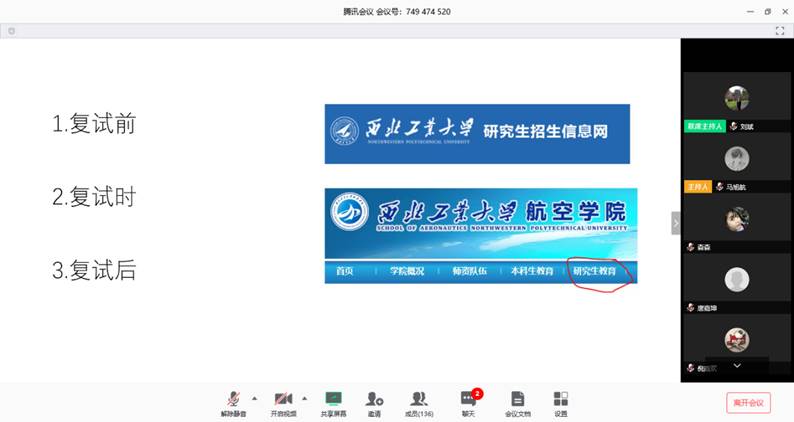Image resolution: width=794 pixels, height=422 pixels.
Task: Click the meeting info icon at top-left
Action: [x=11, y=31]
